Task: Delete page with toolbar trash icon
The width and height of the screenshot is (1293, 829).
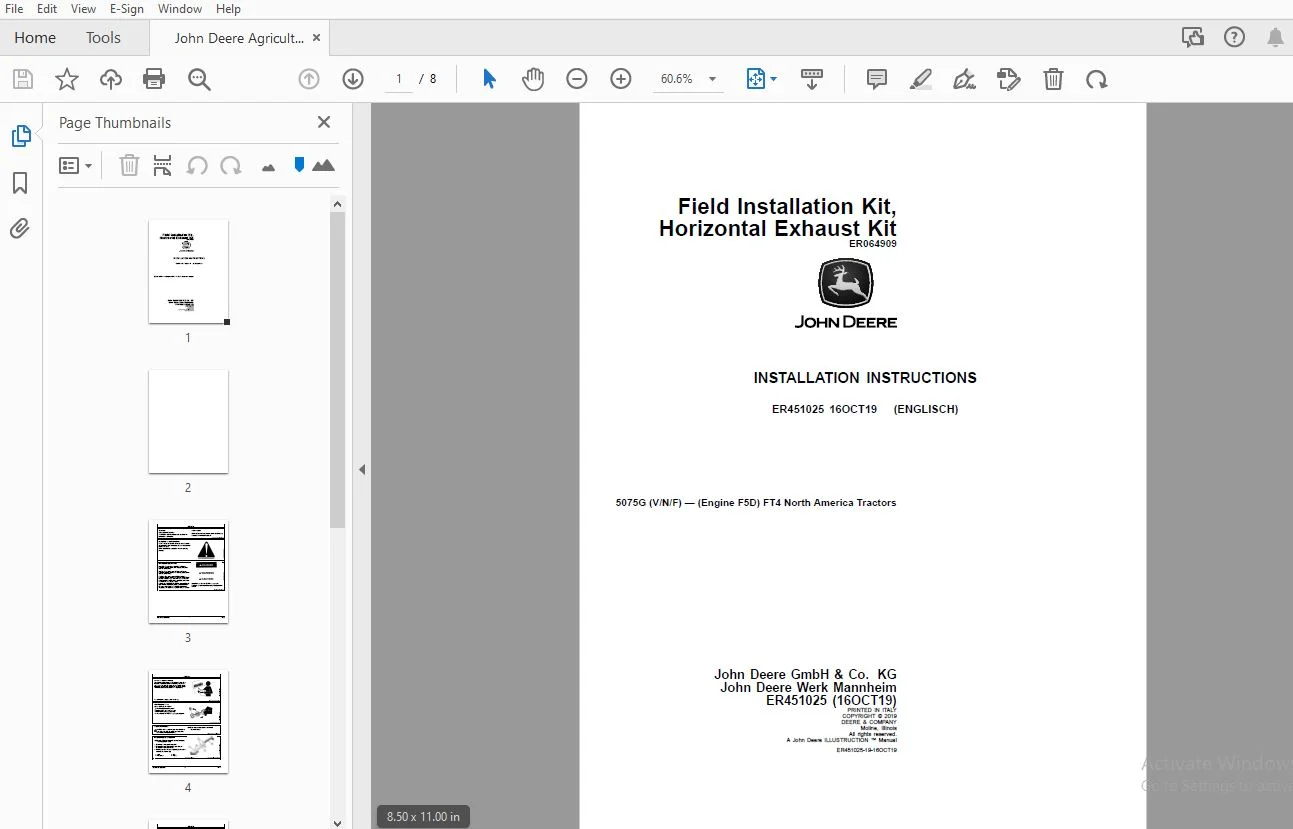Action: [1053, 79]
